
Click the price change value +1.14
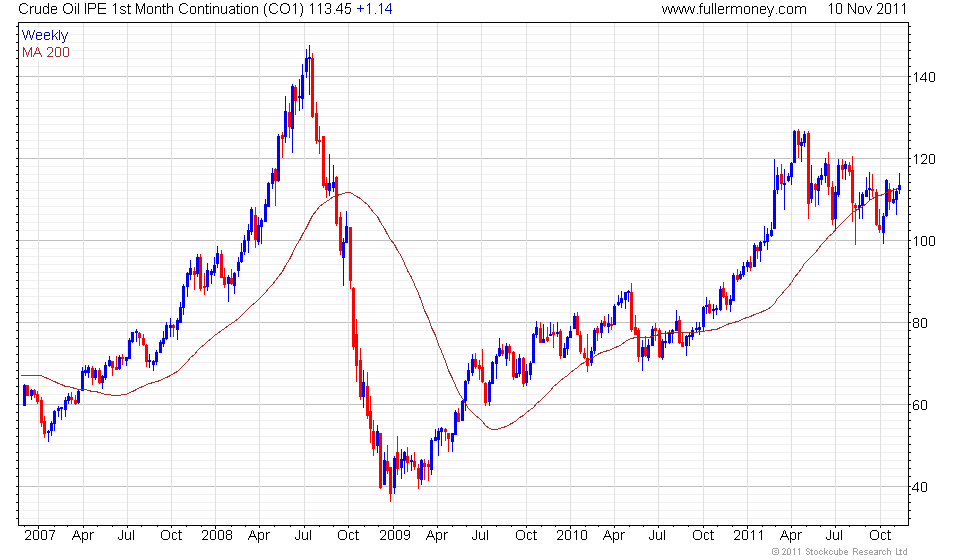(374, 9)
